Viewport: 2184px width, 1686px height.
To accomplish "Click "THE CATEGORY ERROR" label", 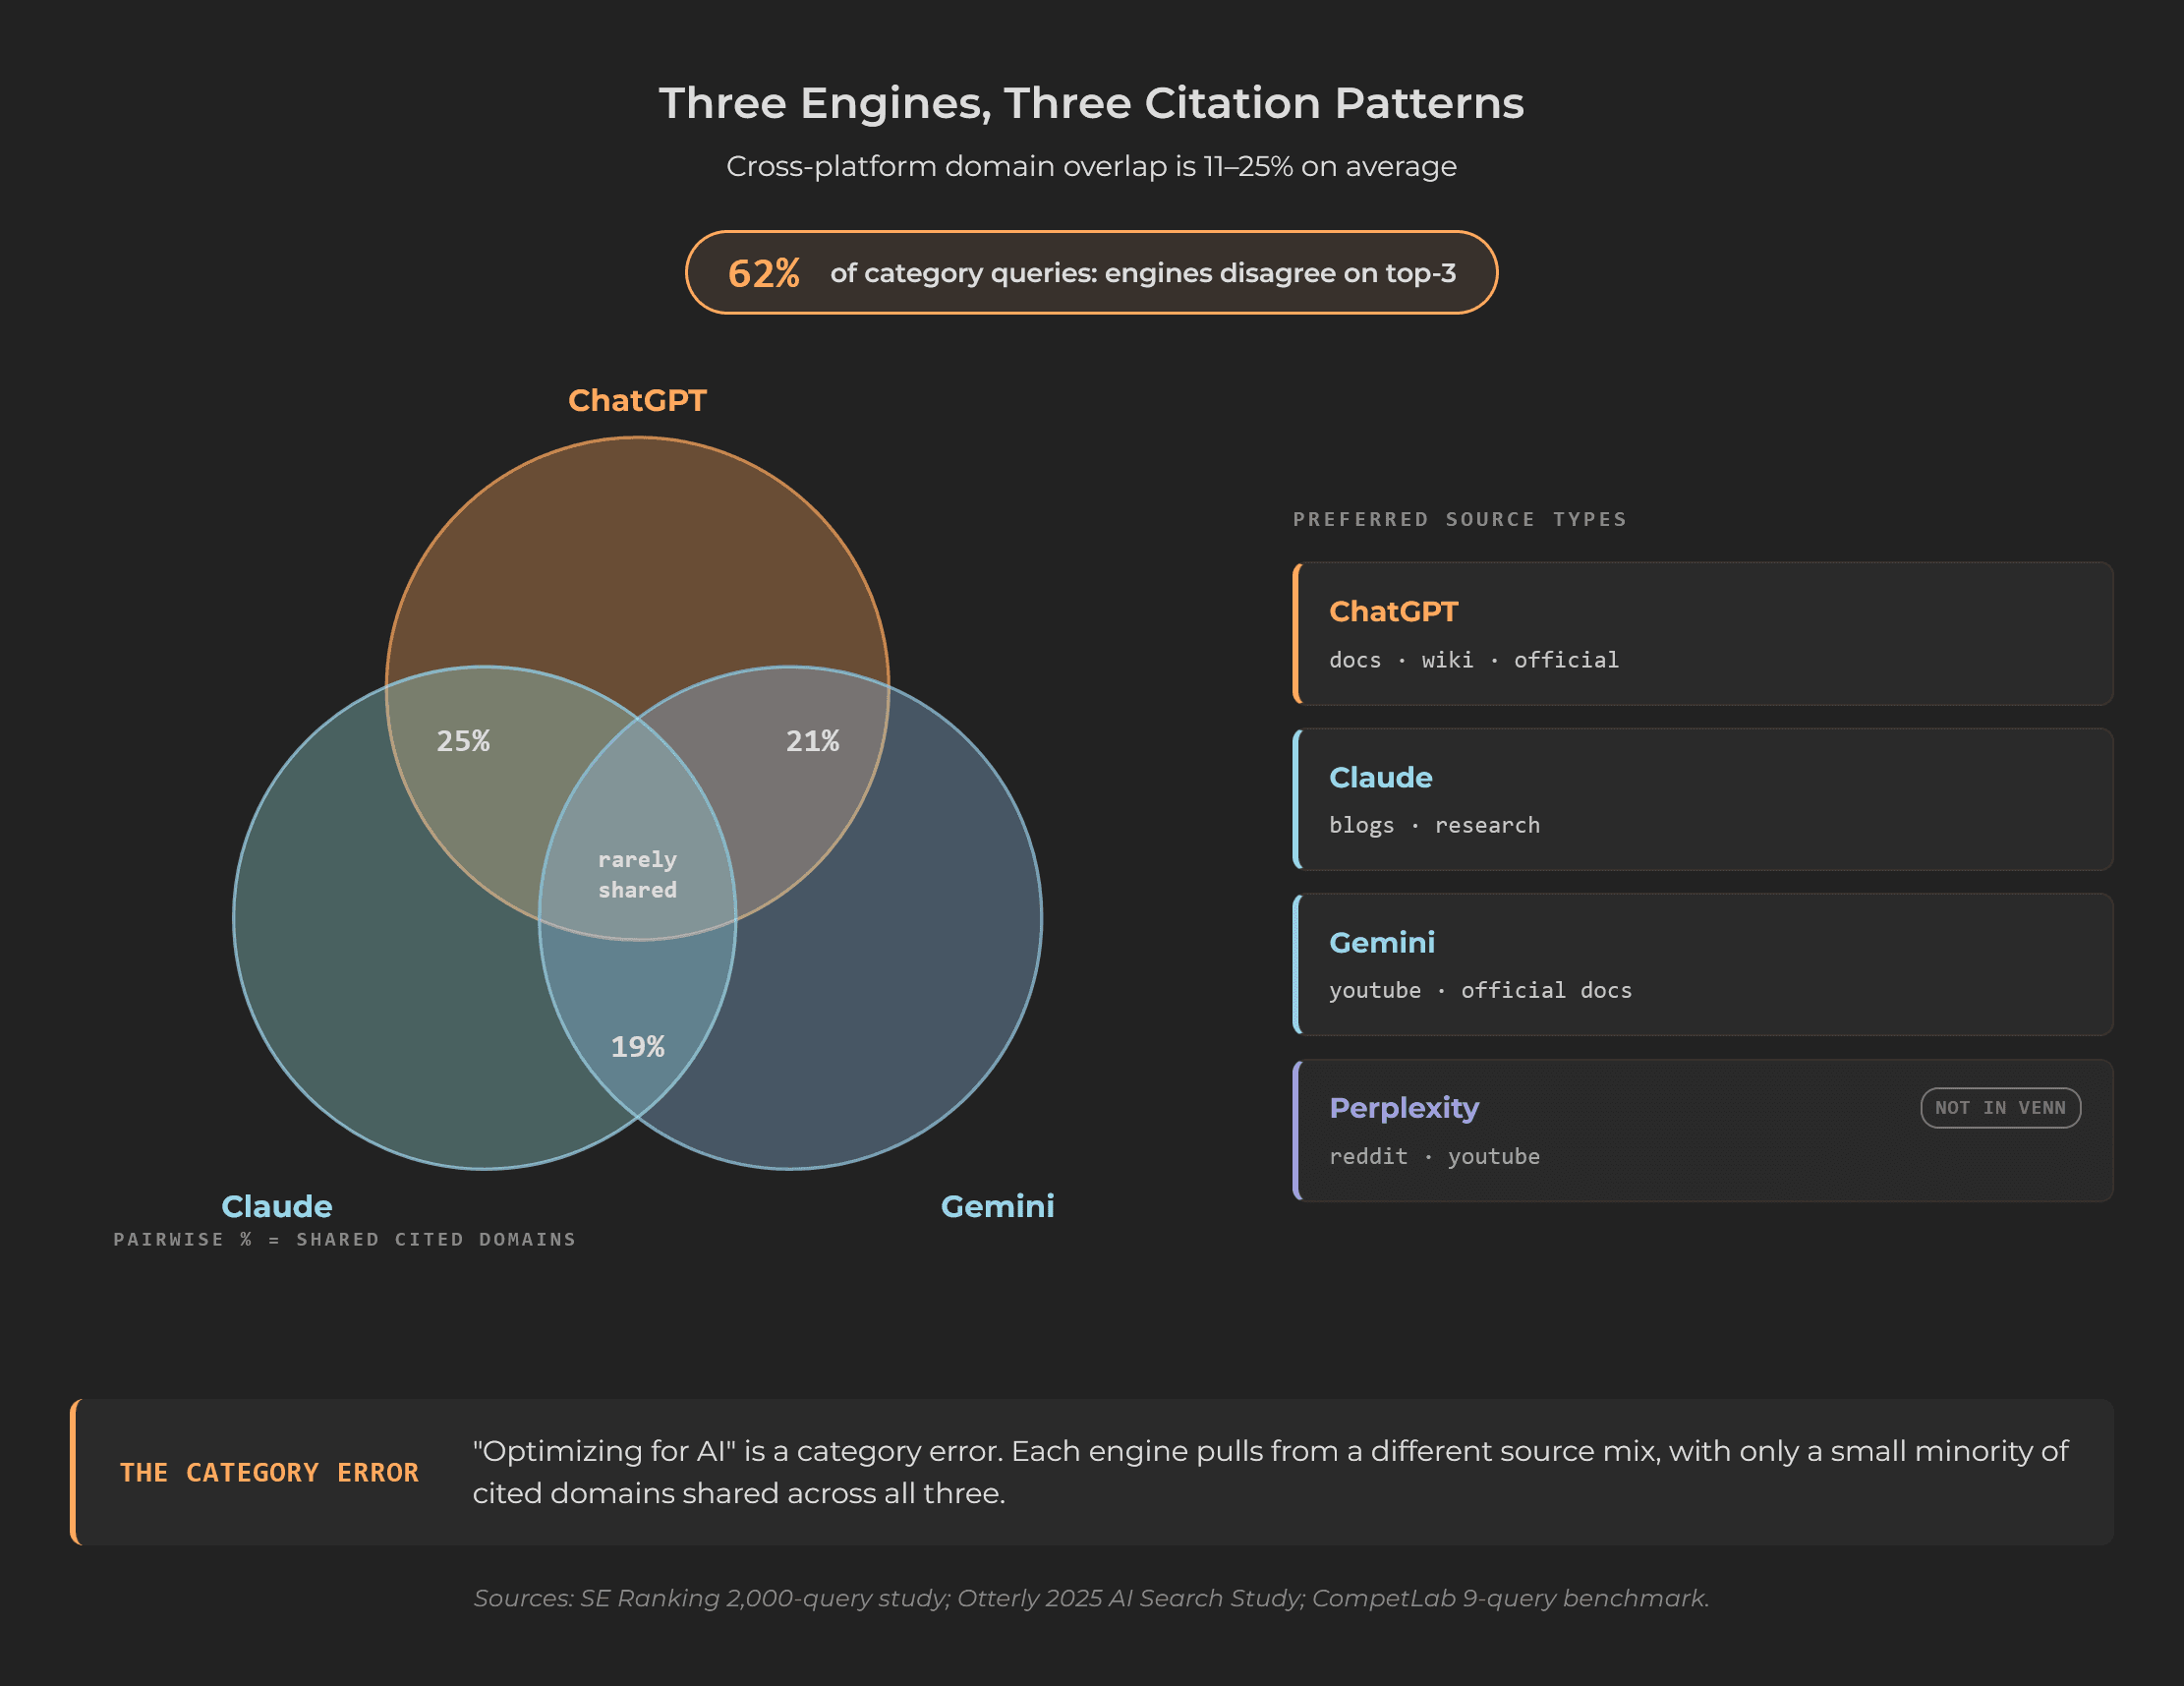I will (269, 1473).
